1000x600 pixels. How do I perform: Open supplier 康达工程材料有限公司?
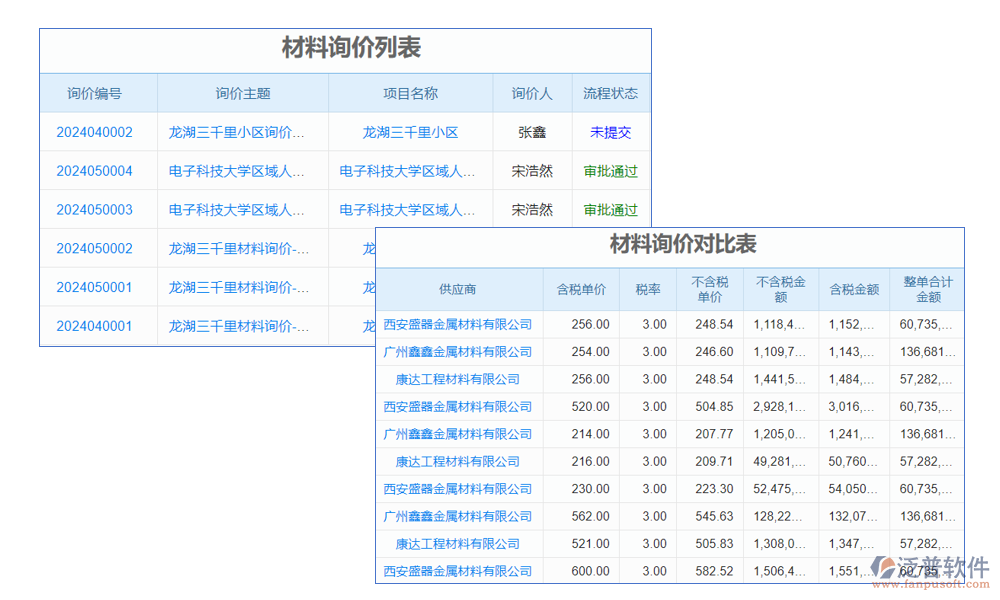(x=457, y=379)
